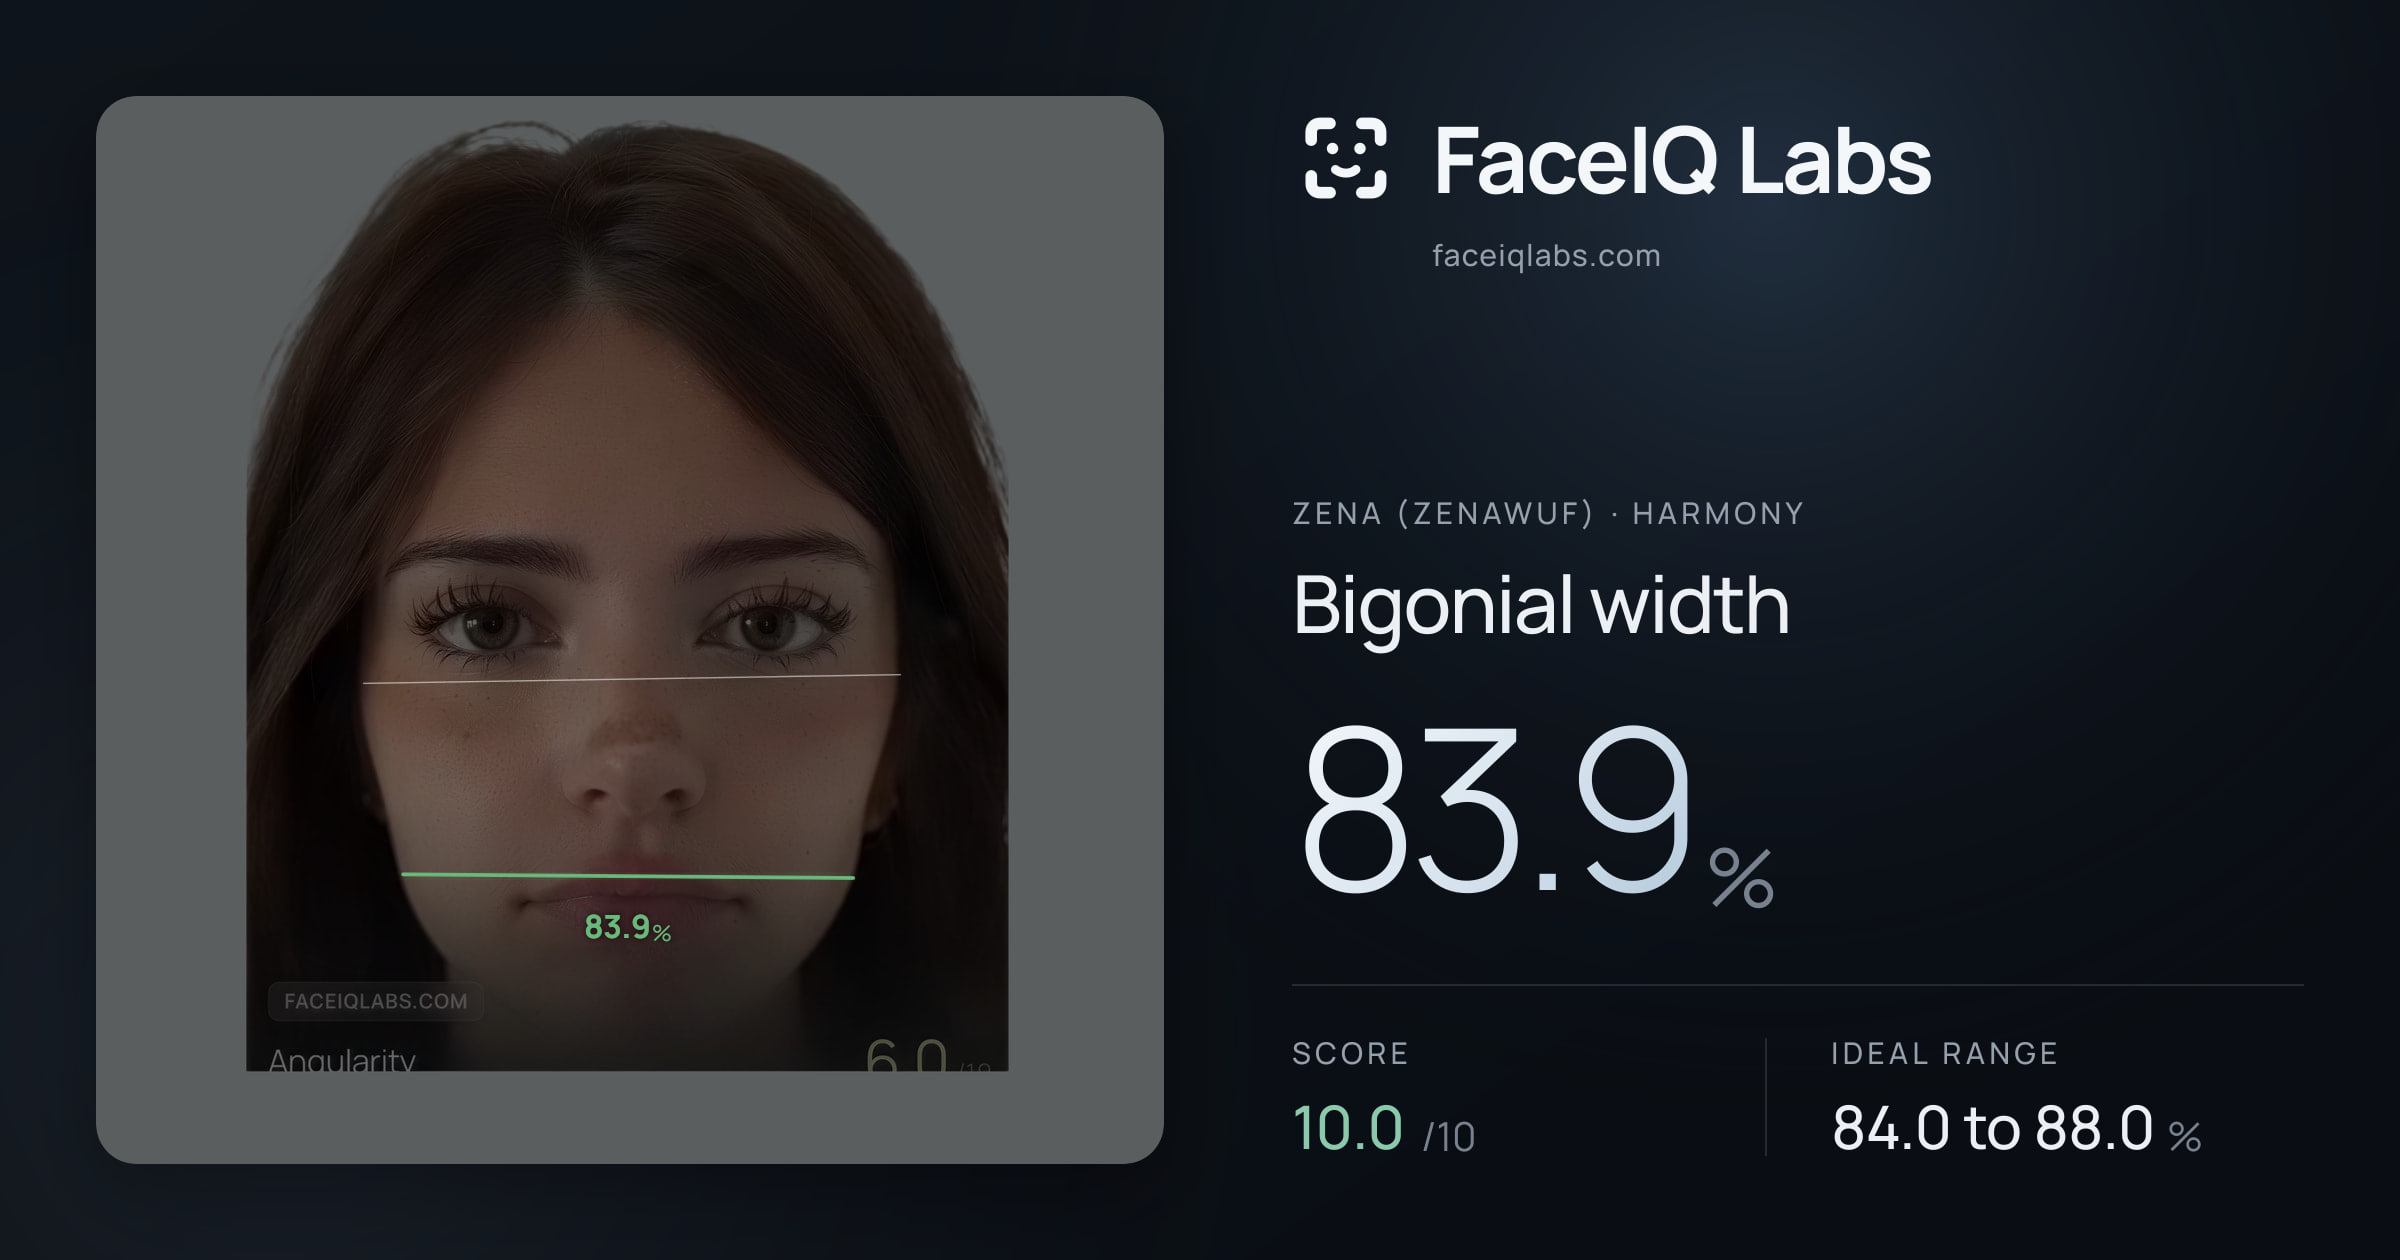The height and width of the screenshot is (1260, 2400).
Task: Click the 84.0 to 88.0 % range value
Action: click(2016, 1129)
